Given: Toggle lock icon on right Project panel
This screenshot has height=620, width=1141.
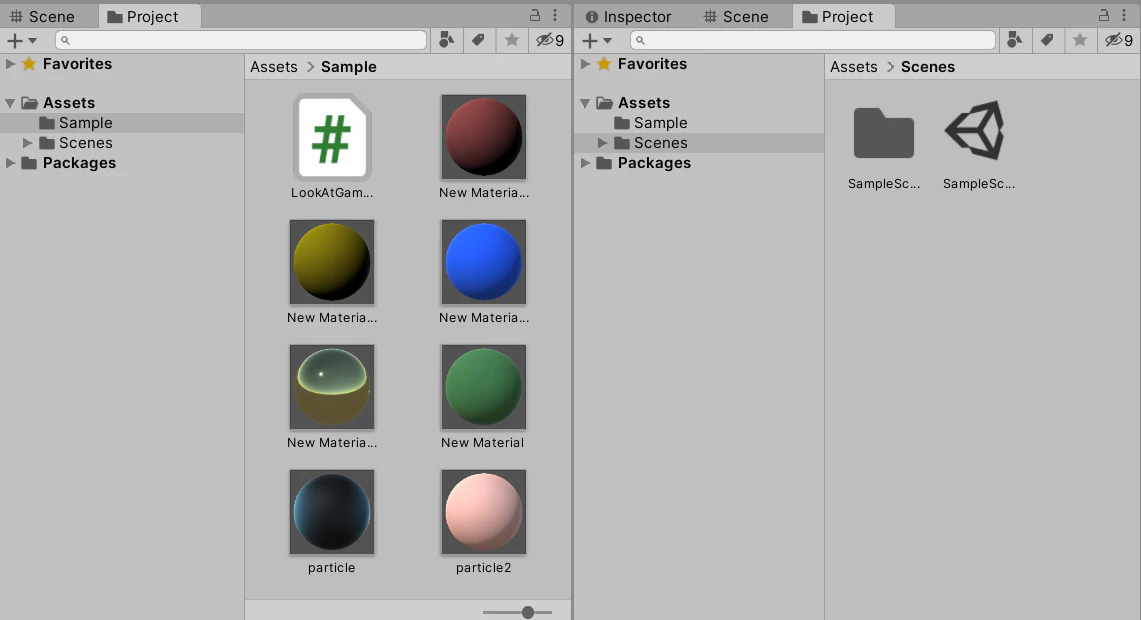Looking at the screenshot, I should pos(1104,15).
